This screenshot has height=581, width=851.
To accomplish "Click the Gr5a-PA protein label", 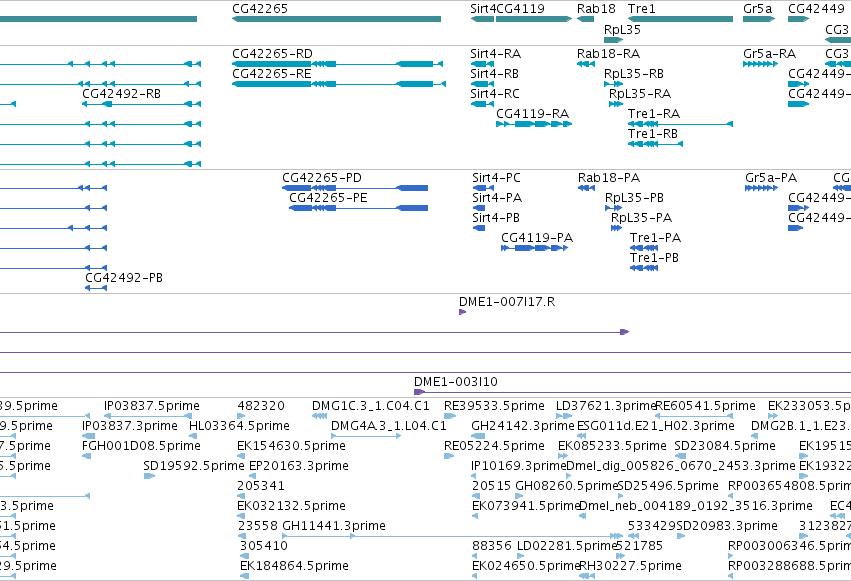I will coord(771,178).
